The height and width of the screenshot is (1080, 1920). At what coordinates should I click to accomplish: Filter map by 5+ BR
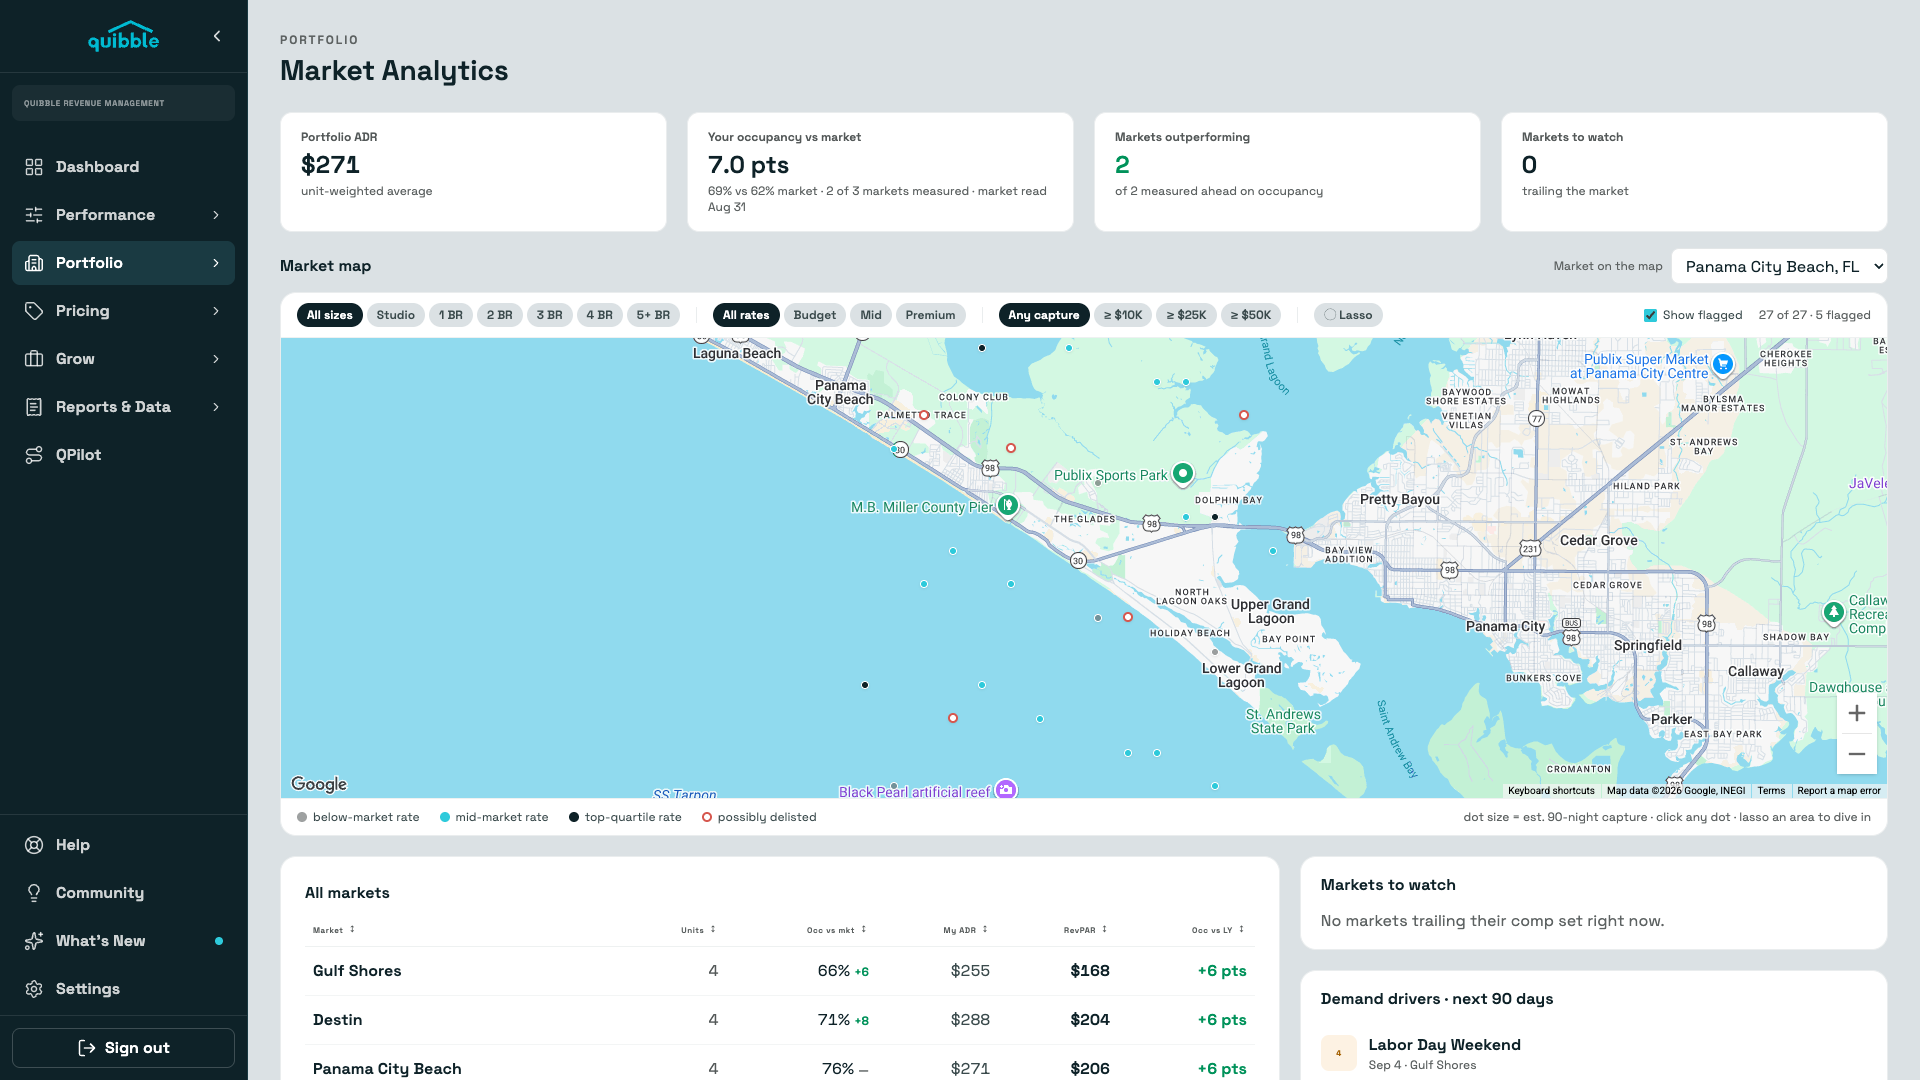(653, 315)
